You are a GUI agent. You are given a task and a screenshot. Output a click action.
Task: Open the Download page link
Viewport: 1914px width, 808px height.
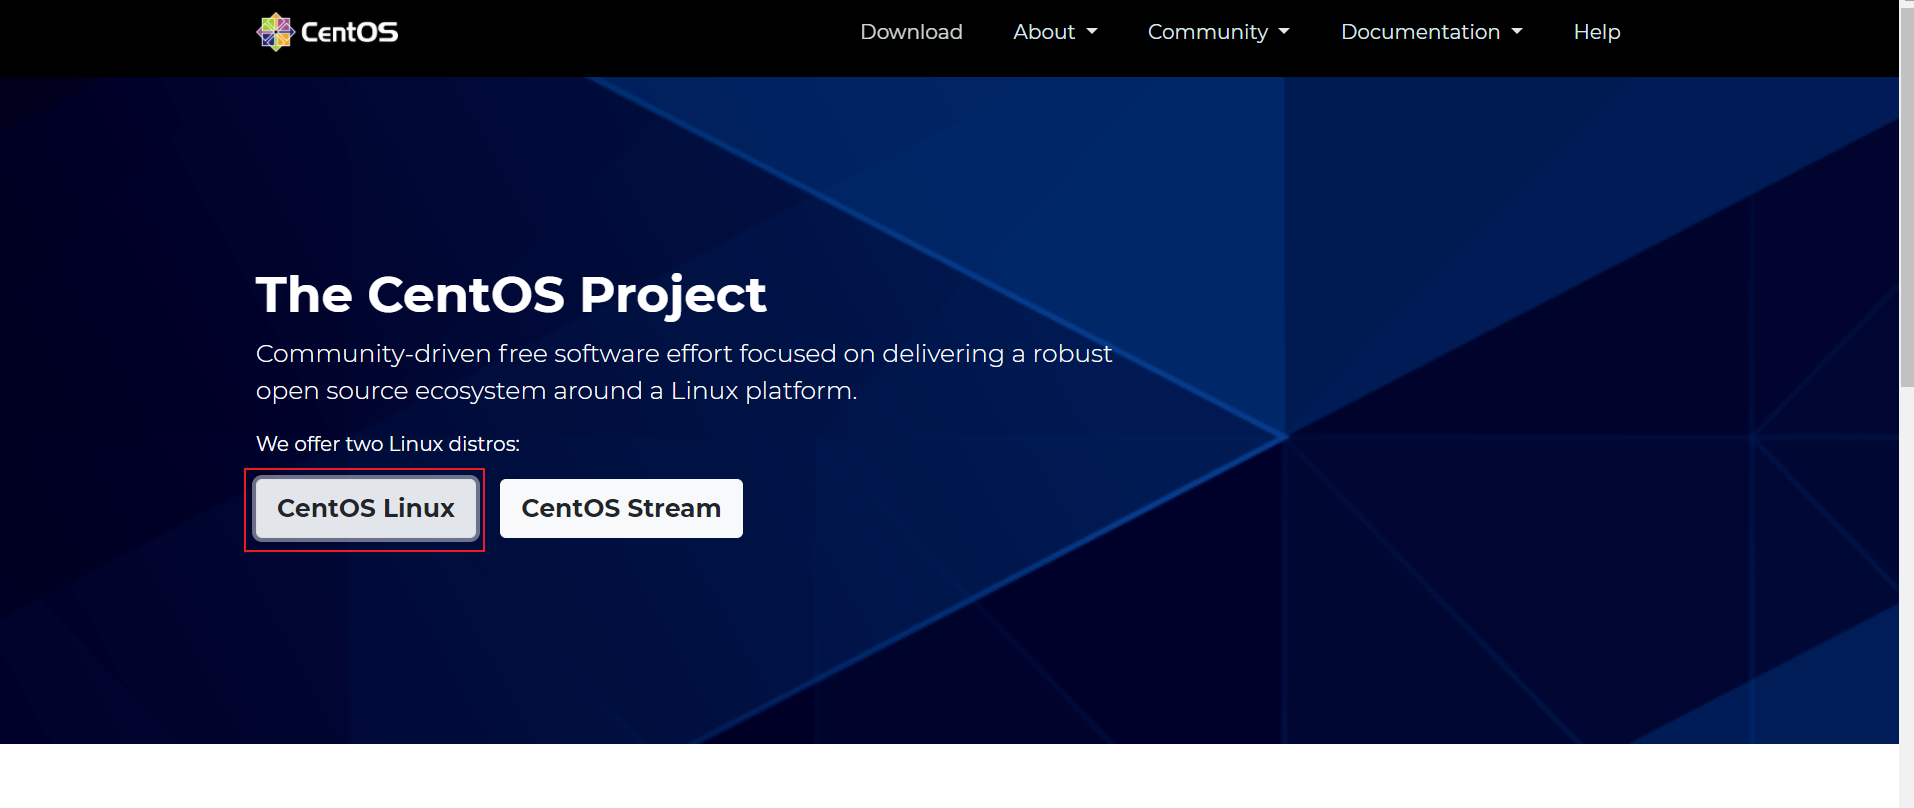tap(911, 32)
